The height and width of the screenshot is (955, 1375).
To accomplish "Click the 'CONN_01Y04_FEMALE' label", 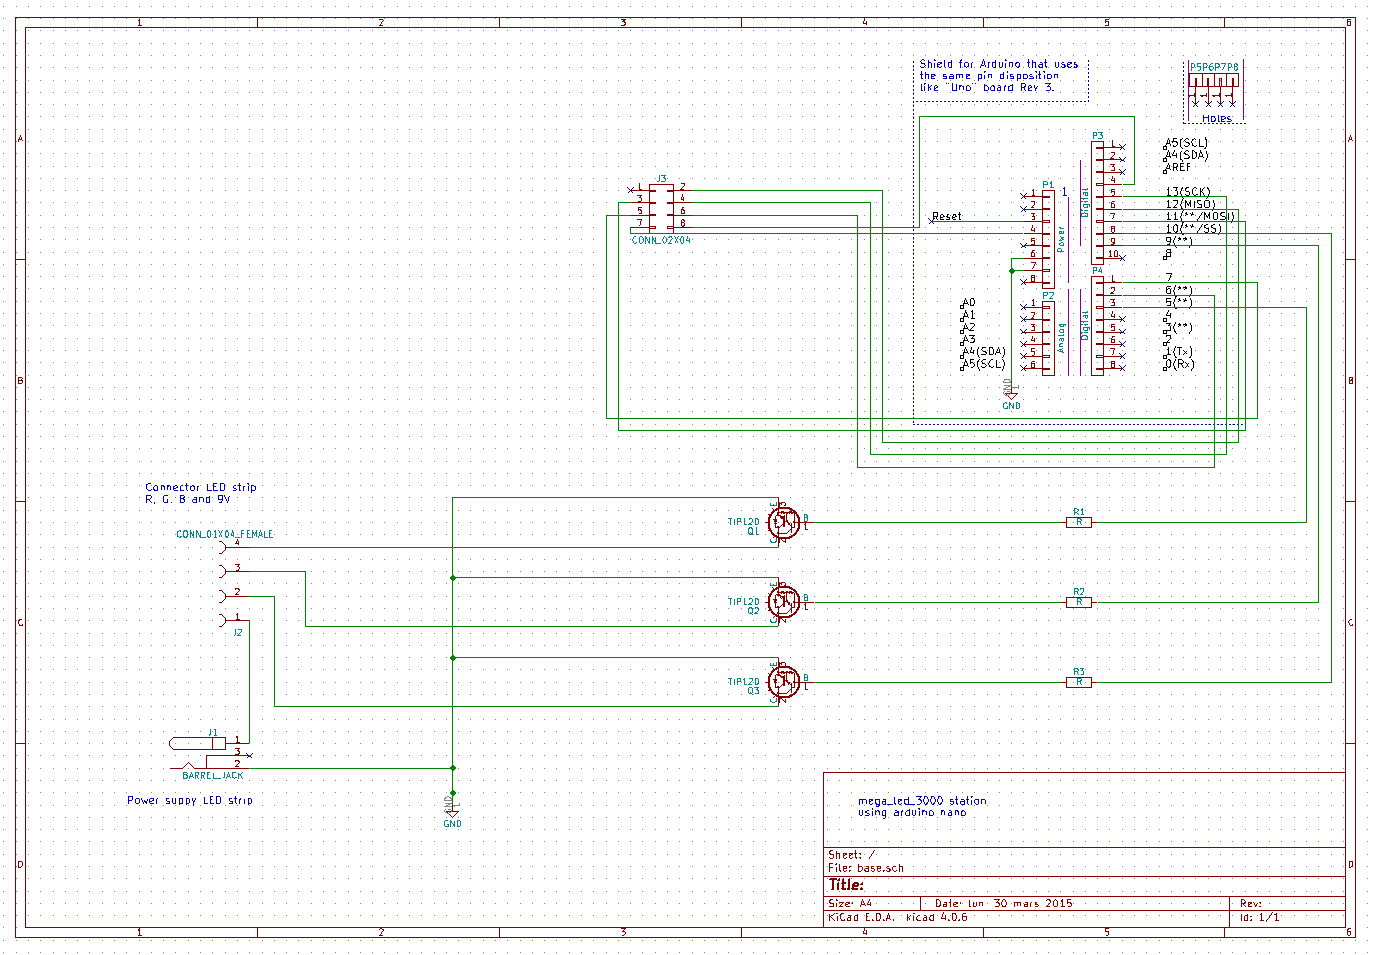I will (x=224, y=534).
